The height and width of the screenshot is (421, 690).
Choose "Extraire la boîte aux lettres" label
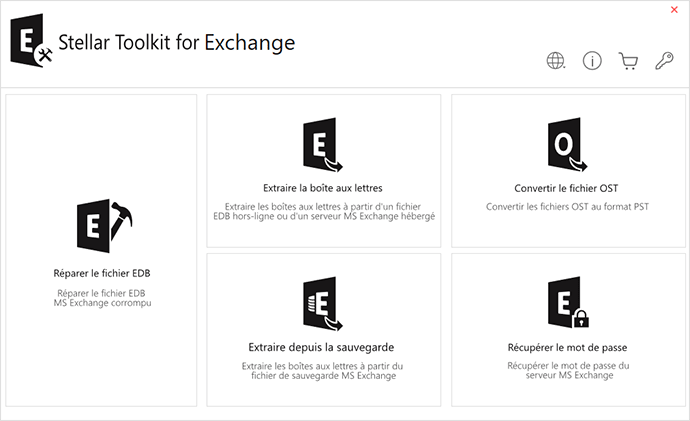[x=323, y=188]
